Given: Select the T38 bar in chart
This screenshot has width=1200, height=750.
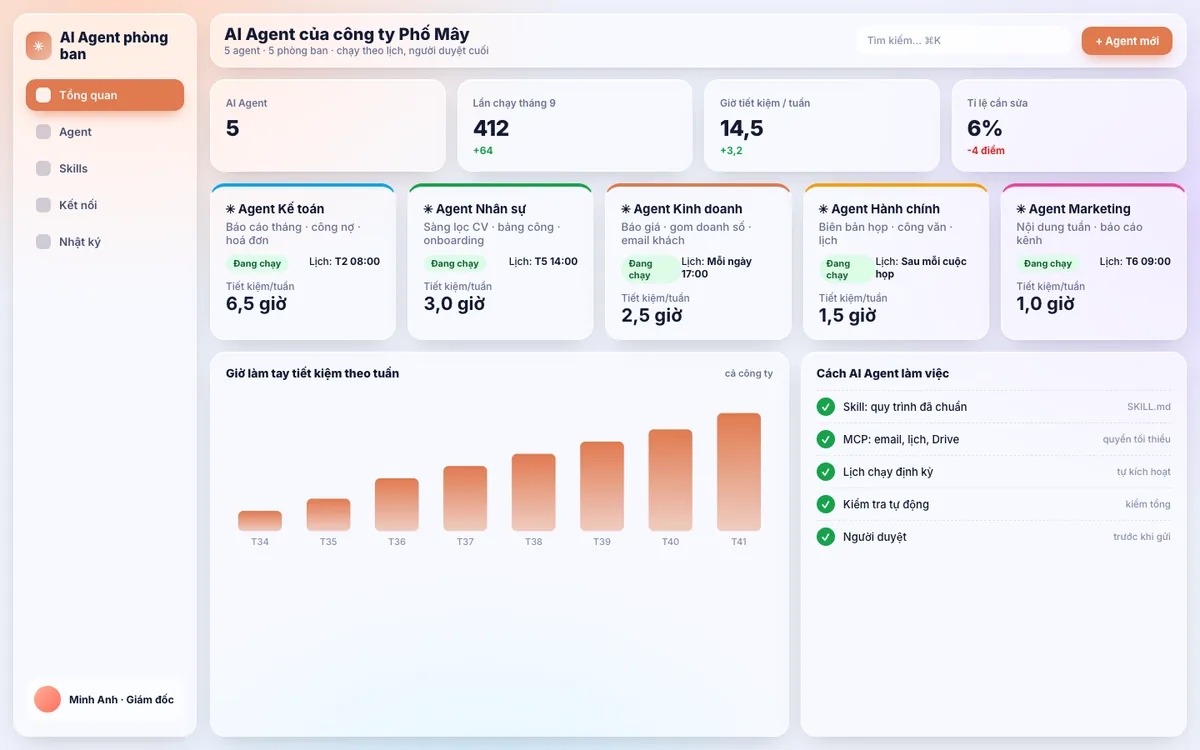Looking at the screenshot, I should (533, 492).
